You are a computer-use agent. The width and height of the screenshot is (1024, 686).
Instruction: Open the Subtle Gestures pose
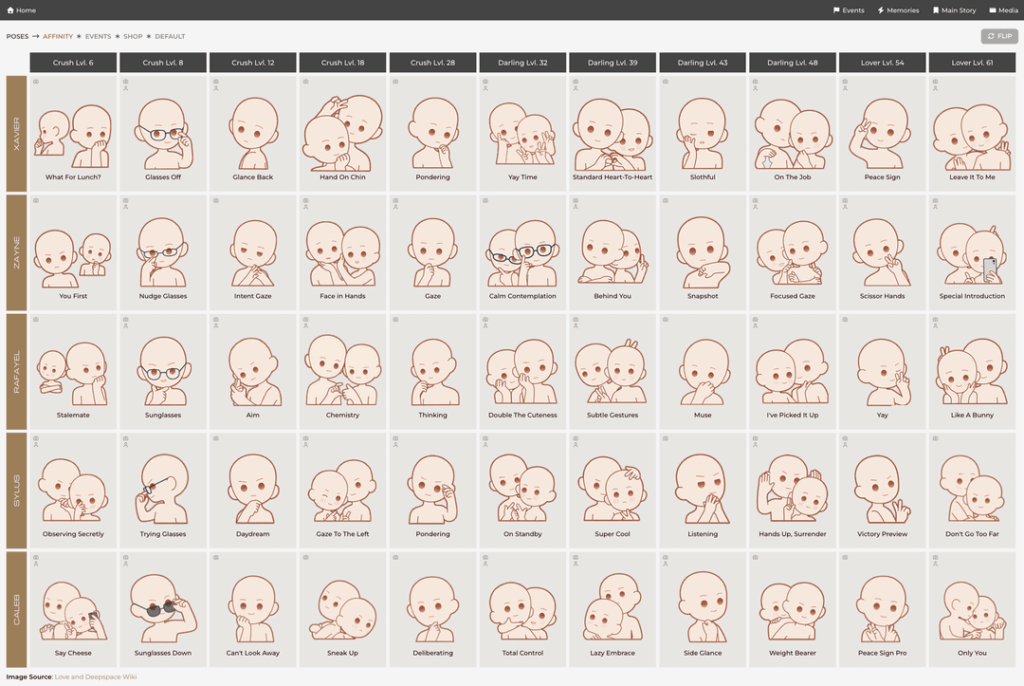click(613, 371)
